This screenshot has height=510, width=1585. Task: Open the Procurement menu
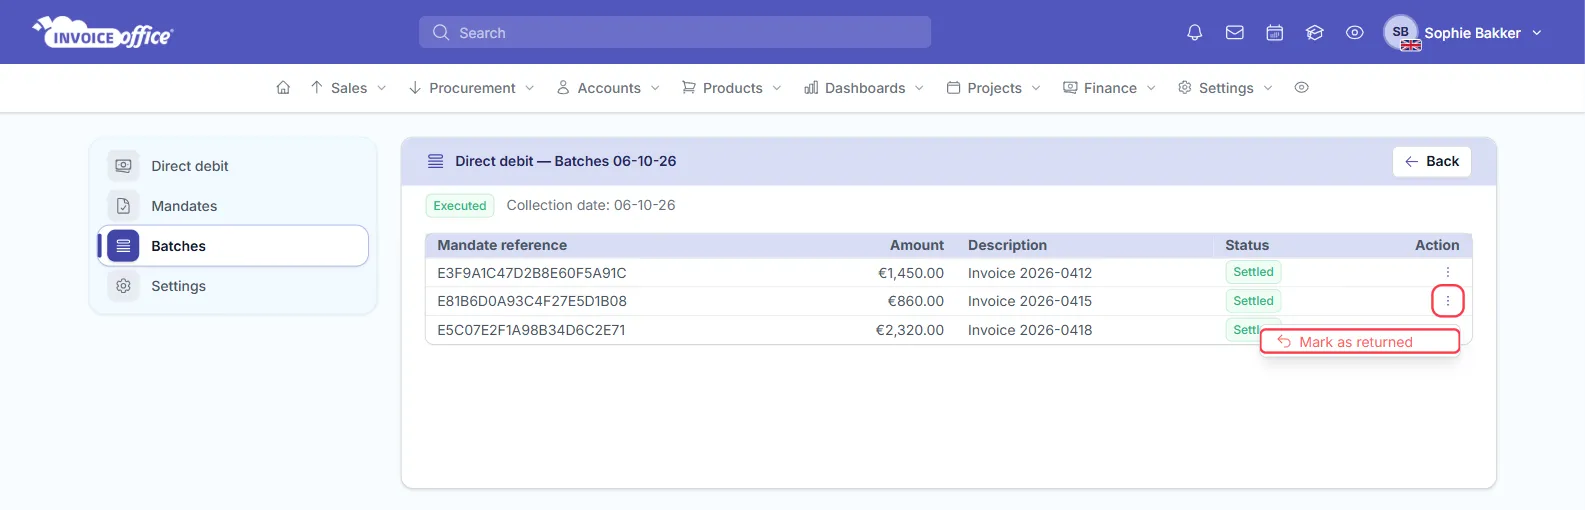(x=471, y=88)
